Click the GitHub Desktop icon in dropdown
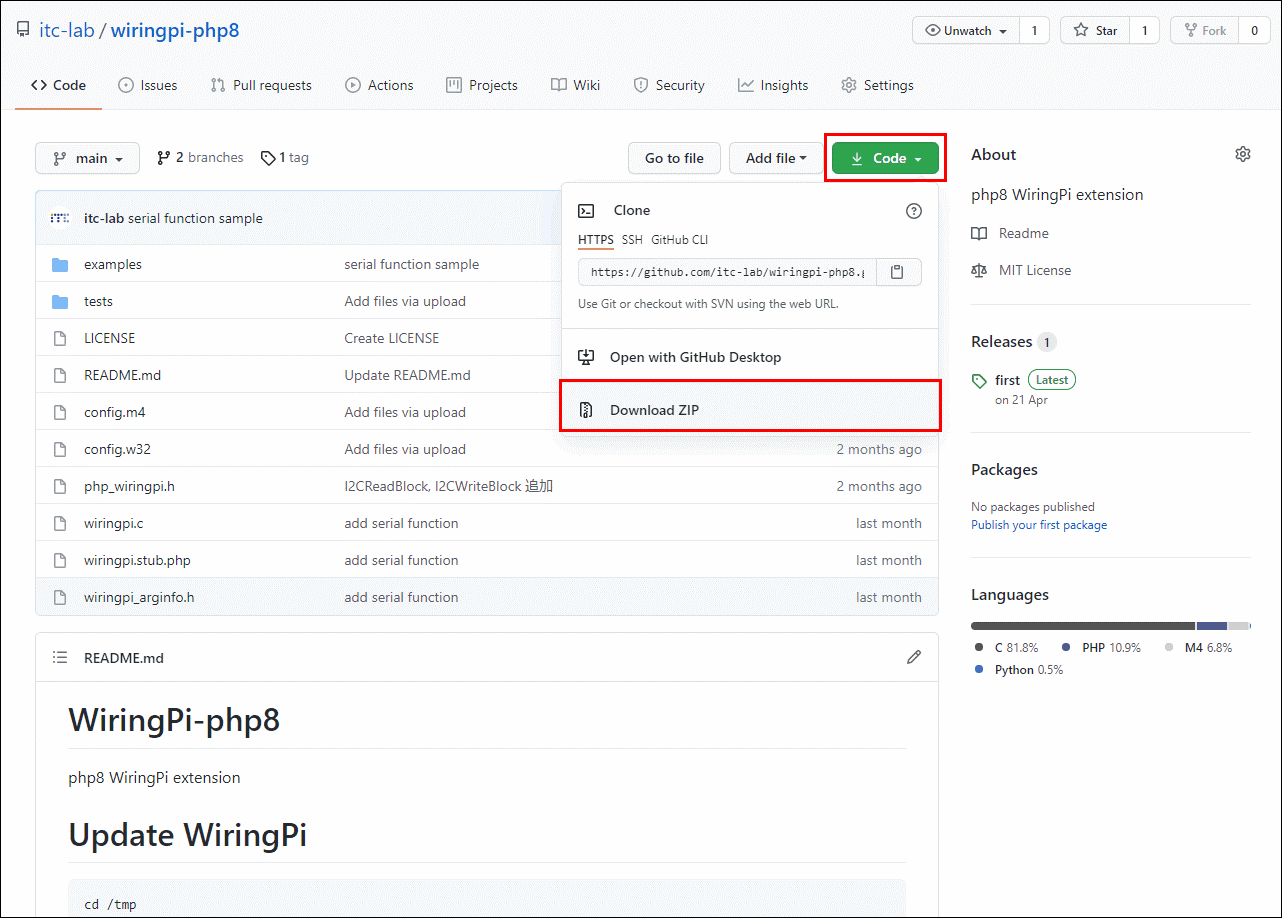Image resolution: width=1282 pixels, height=918 pixels. tap(587, 357)
